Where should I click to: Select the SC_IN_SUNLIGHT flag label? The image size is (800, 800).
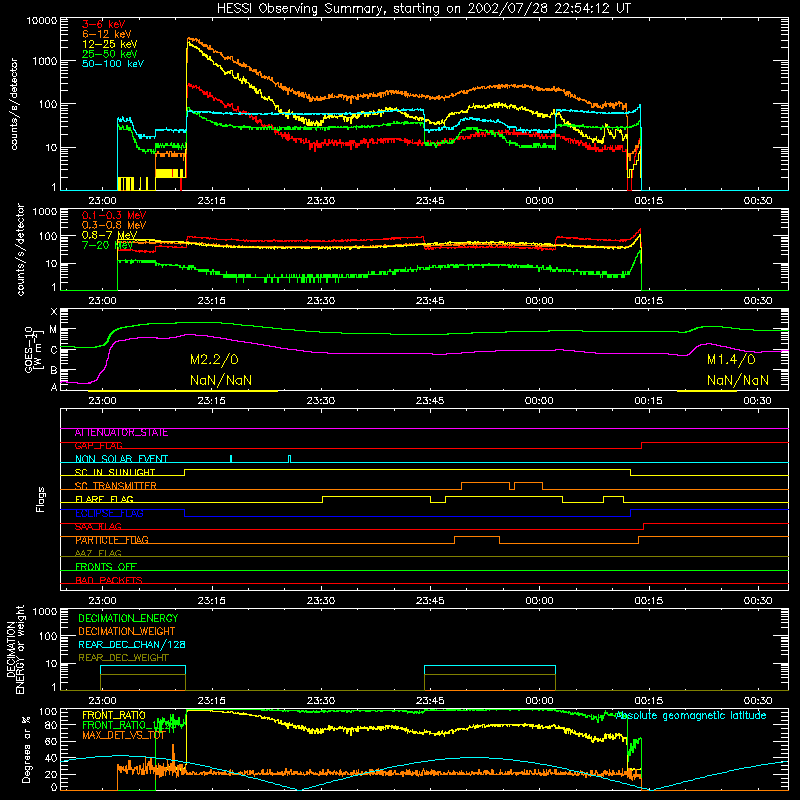(x=115, y=472)
